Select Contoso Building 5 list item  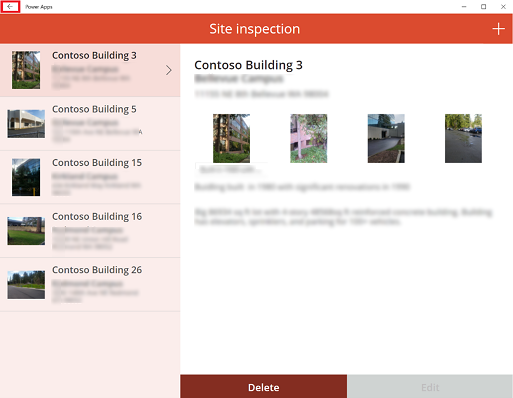(x=90, y=124)
